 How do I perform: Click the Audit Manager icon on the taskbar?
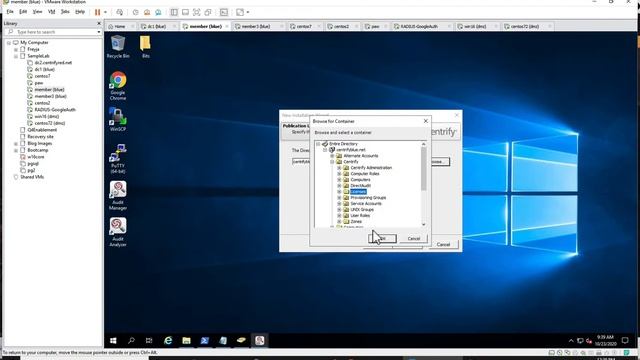point(260,340)
